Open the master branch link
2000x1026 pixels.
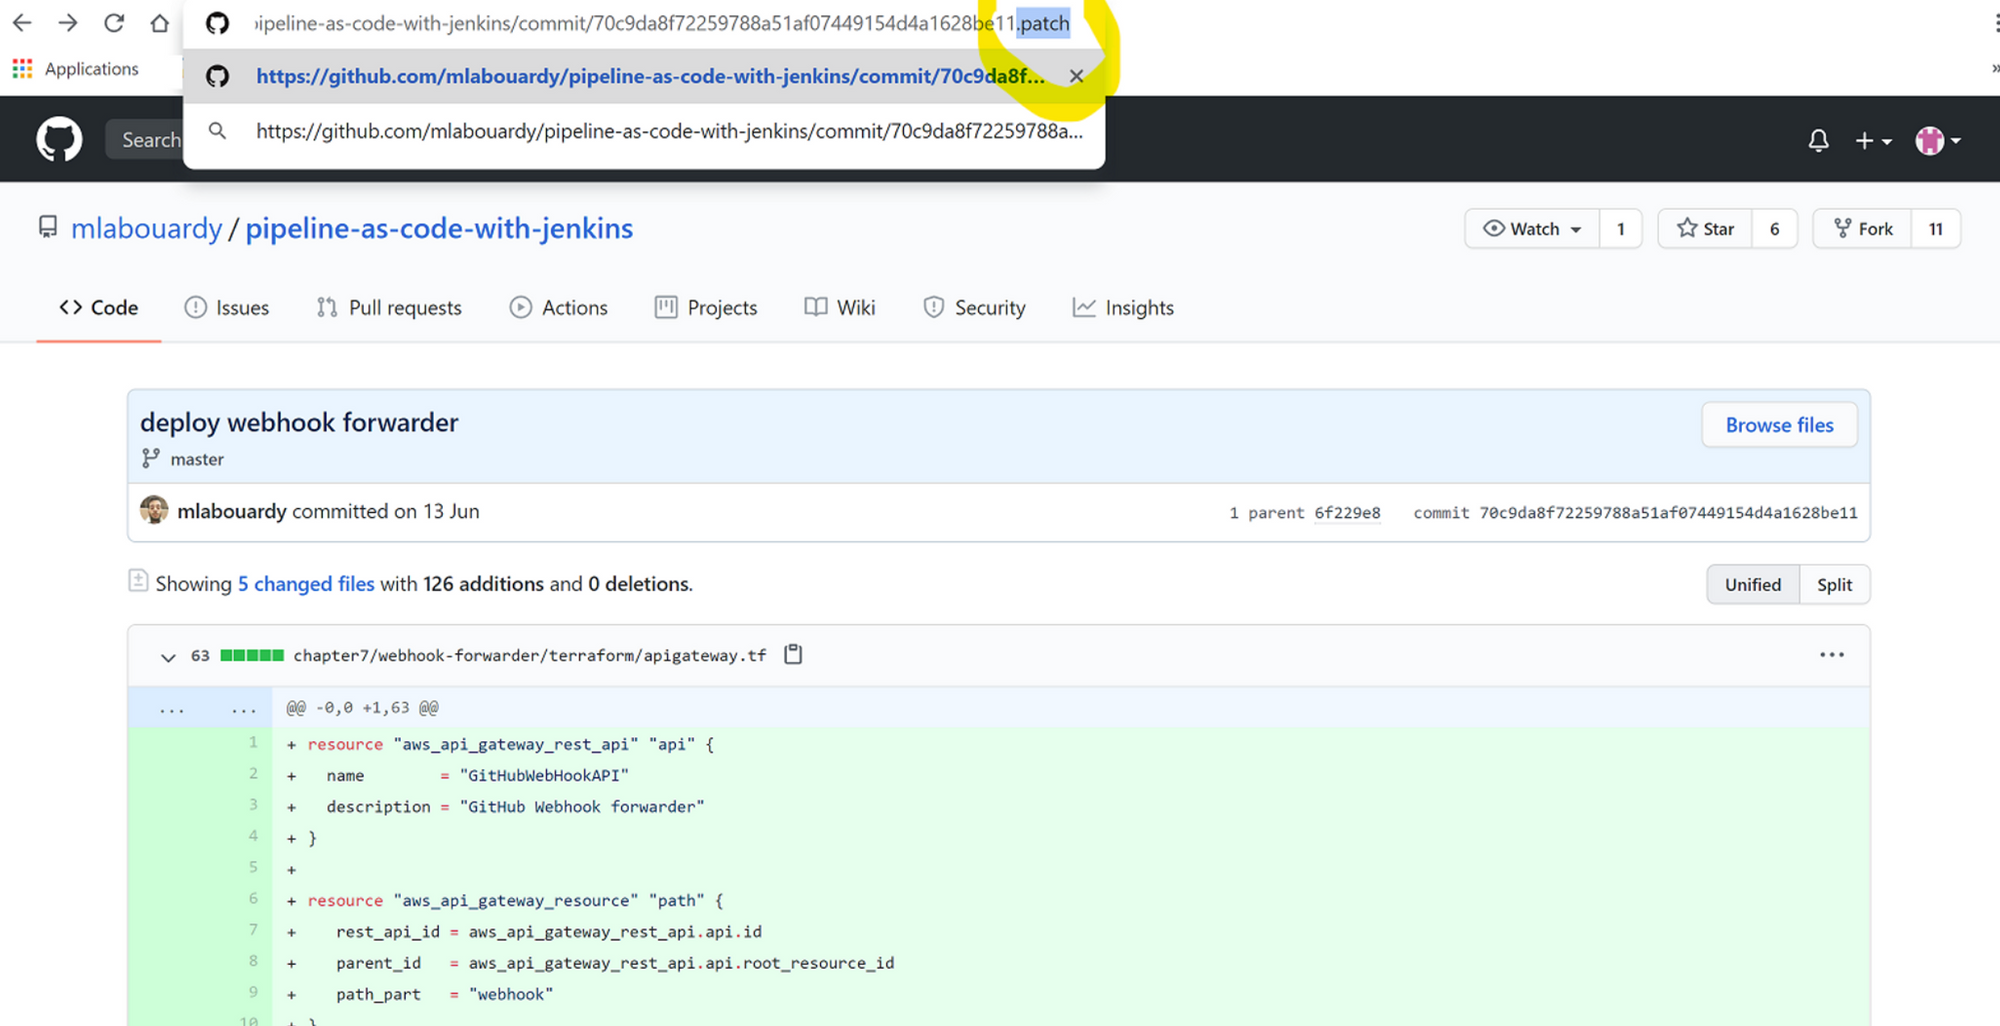[197, 459]
